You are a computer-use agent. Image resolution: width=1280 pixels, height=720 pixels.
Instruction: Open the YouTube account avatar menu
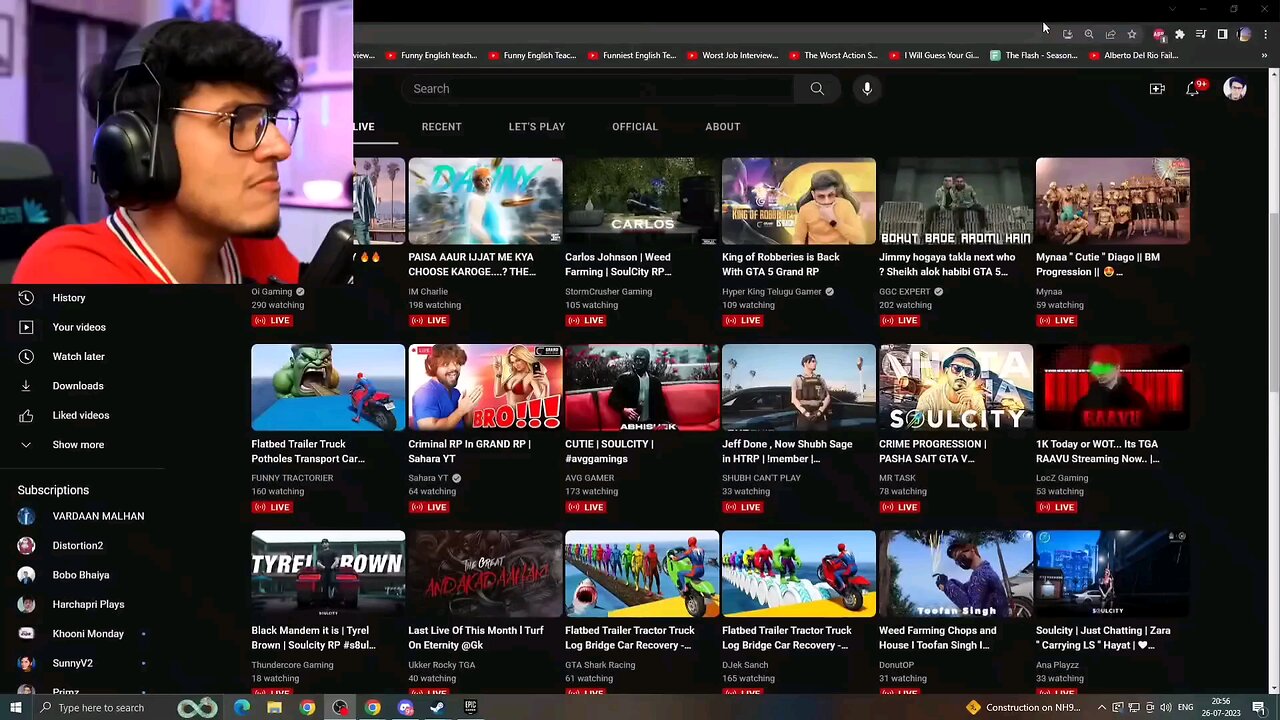[1235, 89]
